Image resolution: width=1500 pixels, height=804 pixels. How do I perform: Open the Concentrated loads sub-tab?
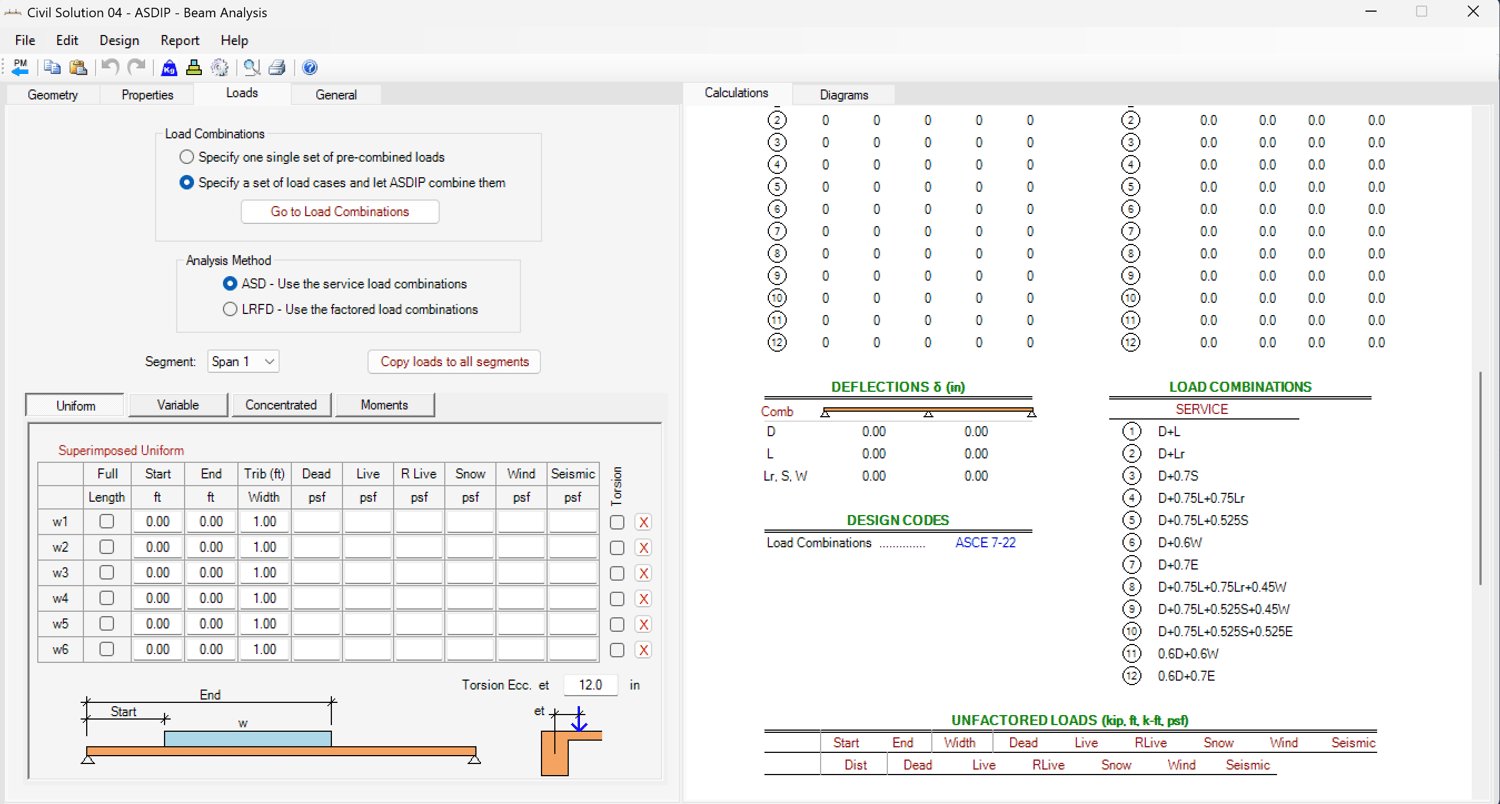[281, 405]
